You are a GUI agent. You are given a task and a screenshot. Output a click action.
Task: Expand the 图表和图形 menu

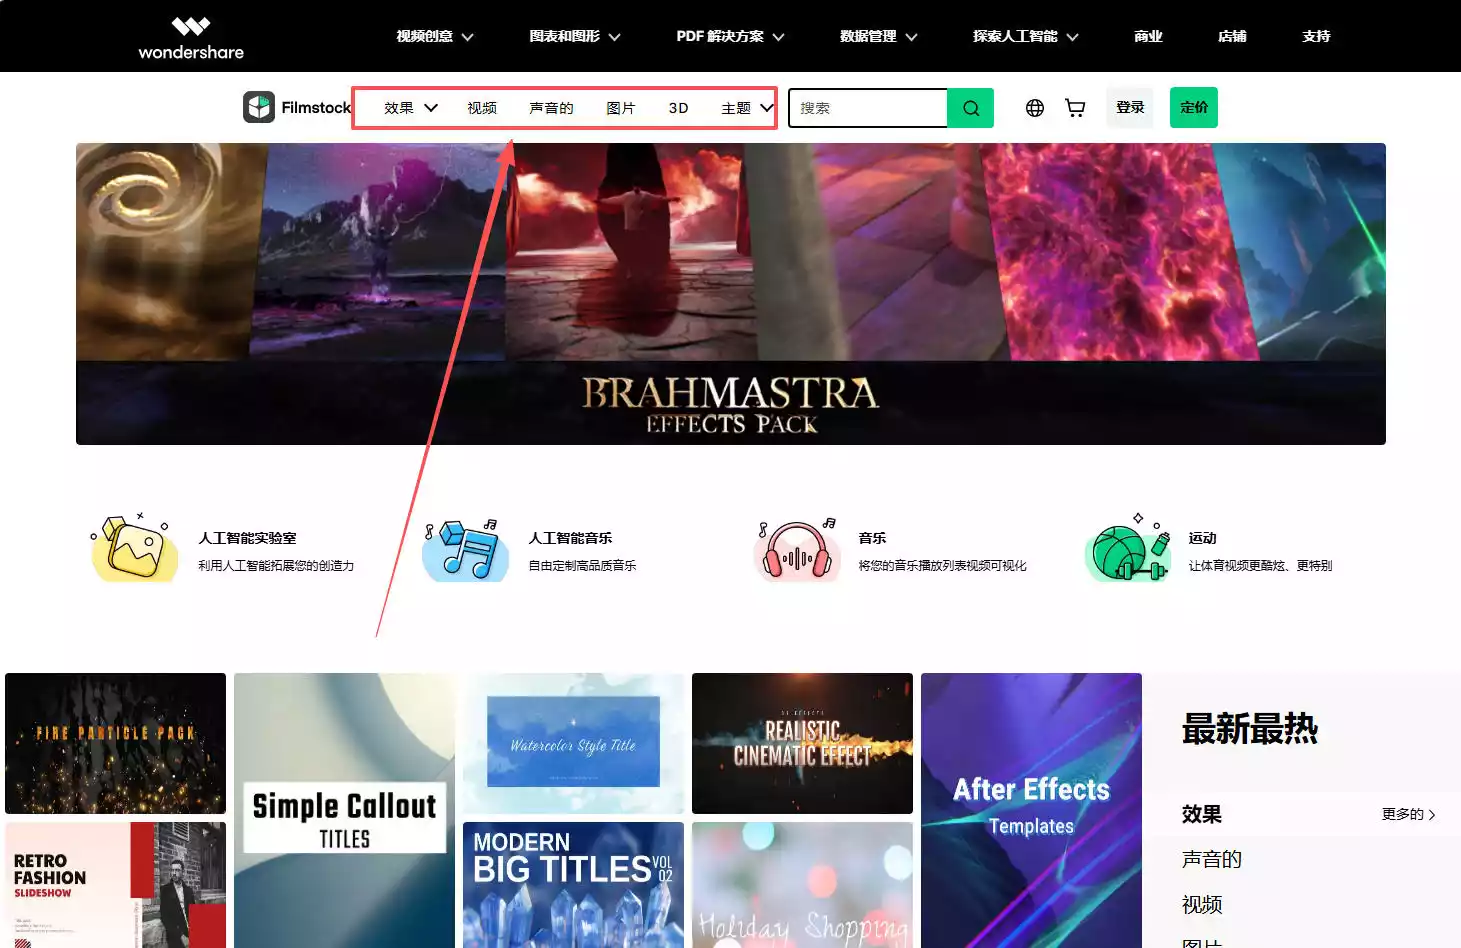(x=575, y=37)
